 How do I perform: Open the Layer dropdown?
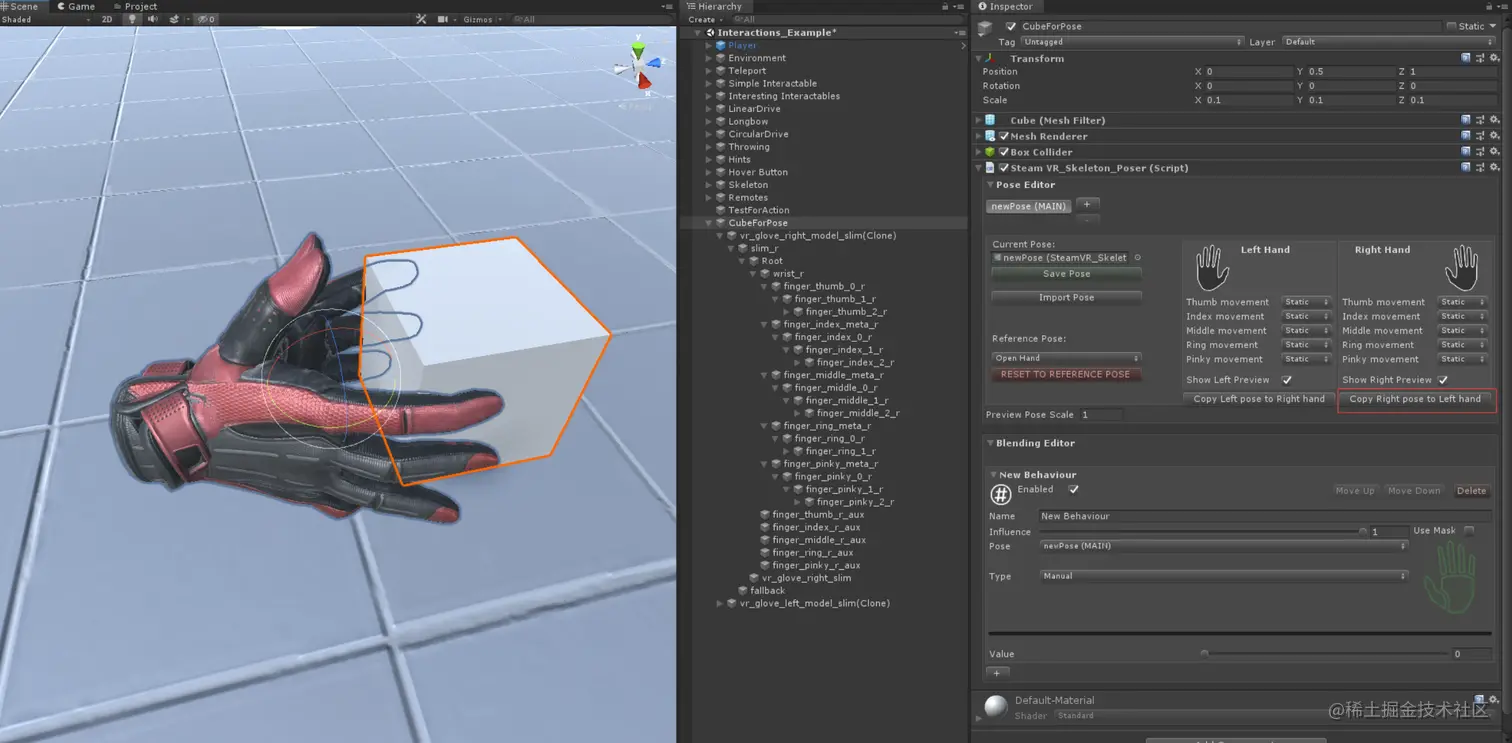1389,42
